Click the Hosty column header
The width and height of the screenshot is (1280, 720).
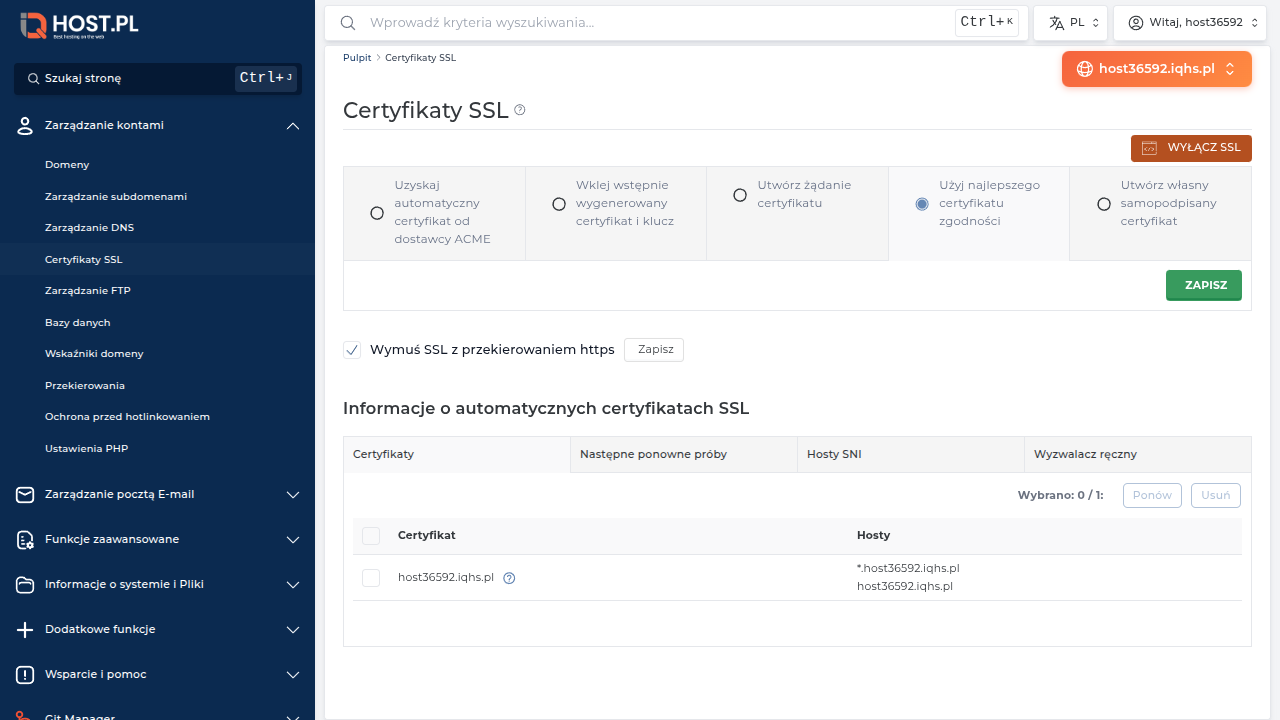click(x=873, y=536)
